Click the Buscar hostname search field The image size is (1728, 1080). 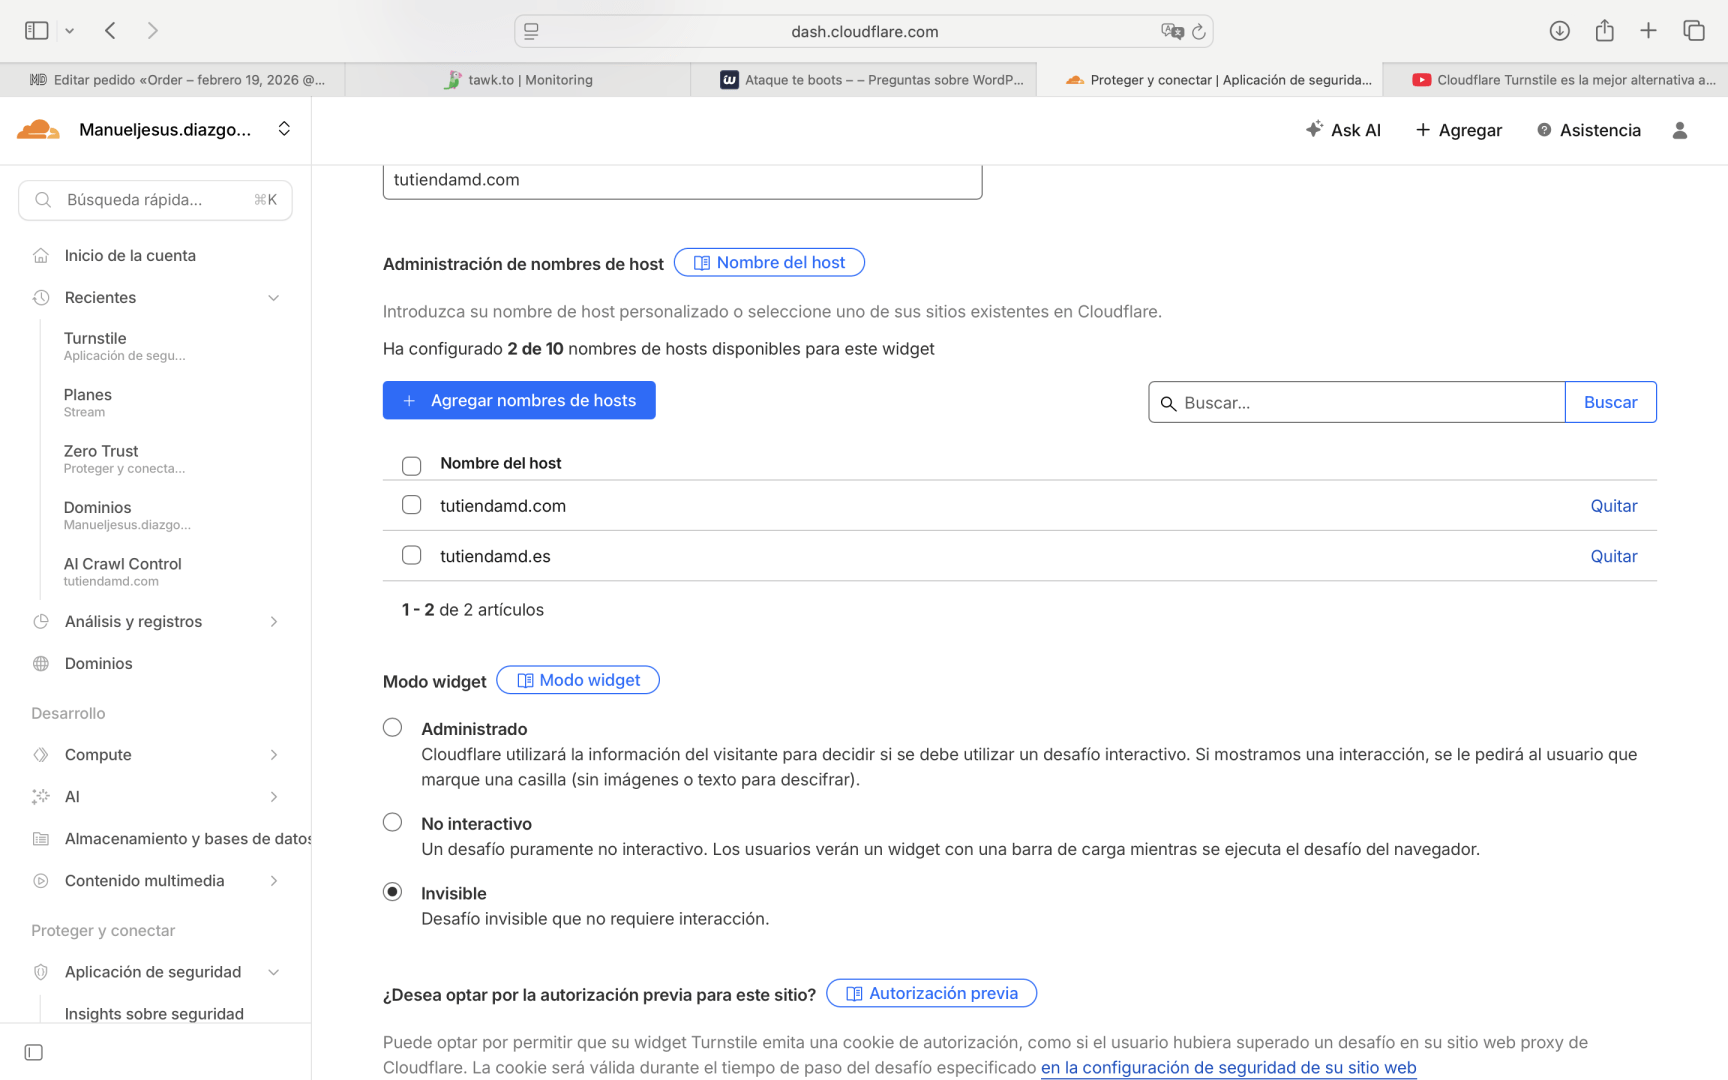click(x=1368, y=403)
